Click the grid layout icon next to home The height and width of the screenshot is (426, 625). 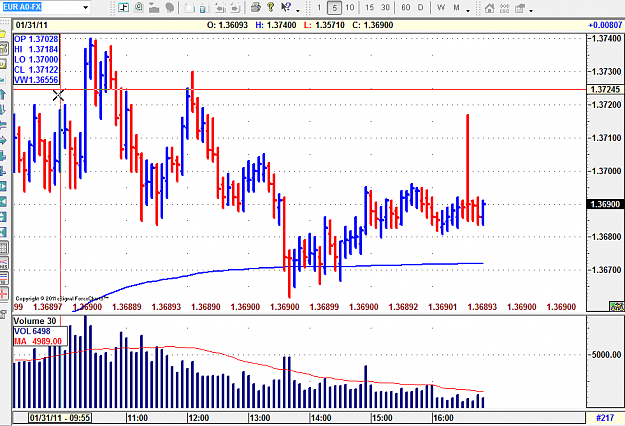pyautogui.click(x=505, y=8)
